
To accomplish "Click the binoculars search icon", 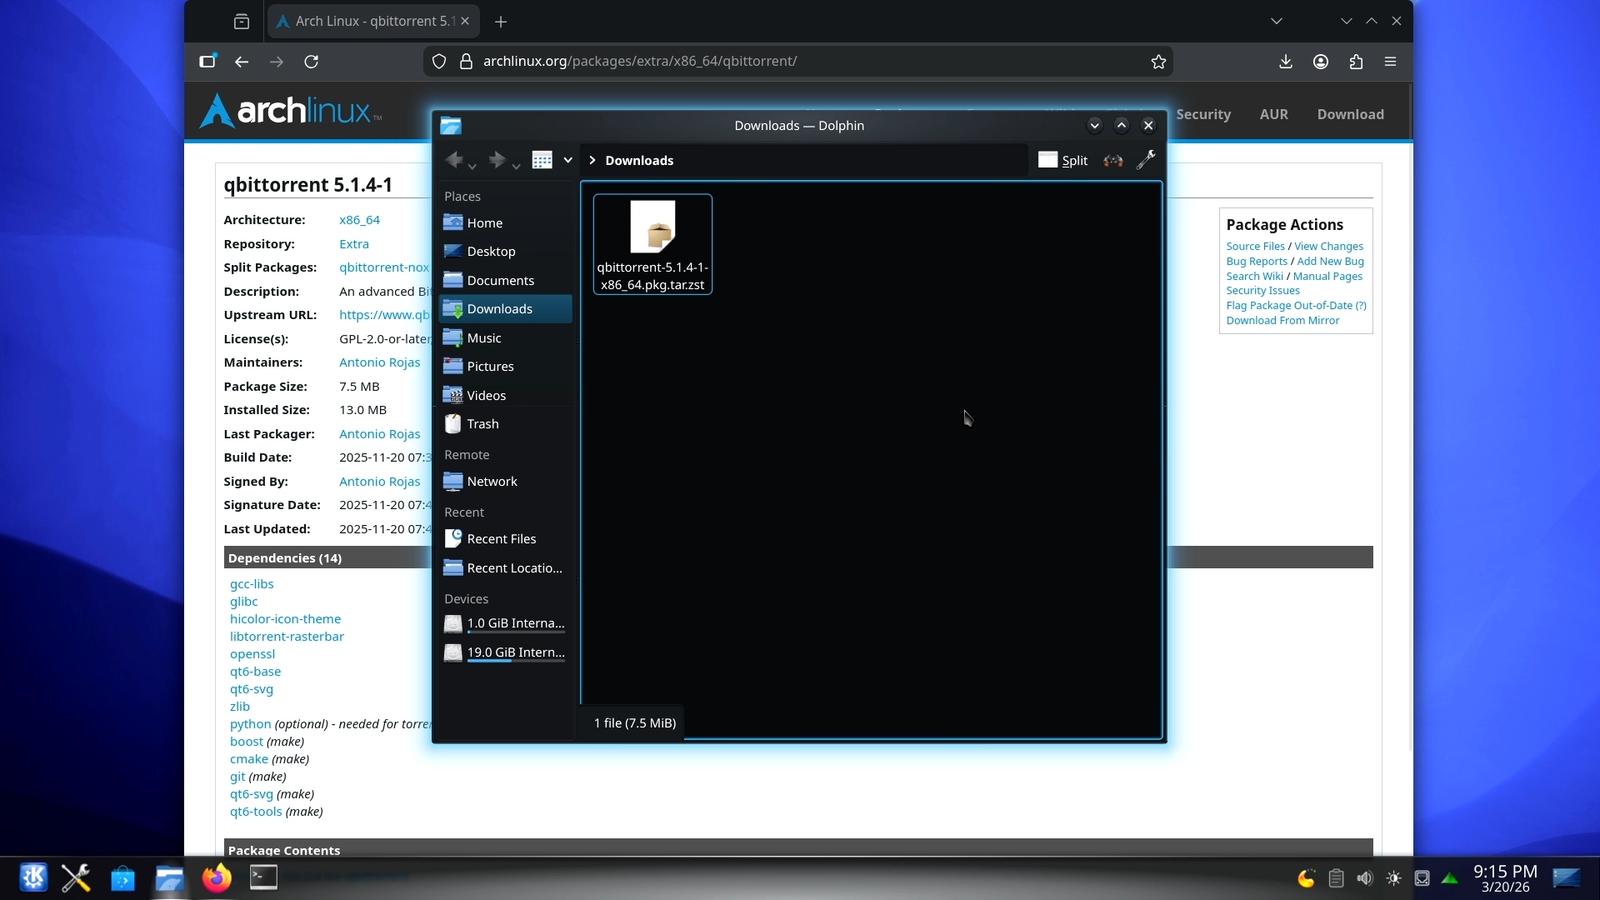I will point(1113,160).
